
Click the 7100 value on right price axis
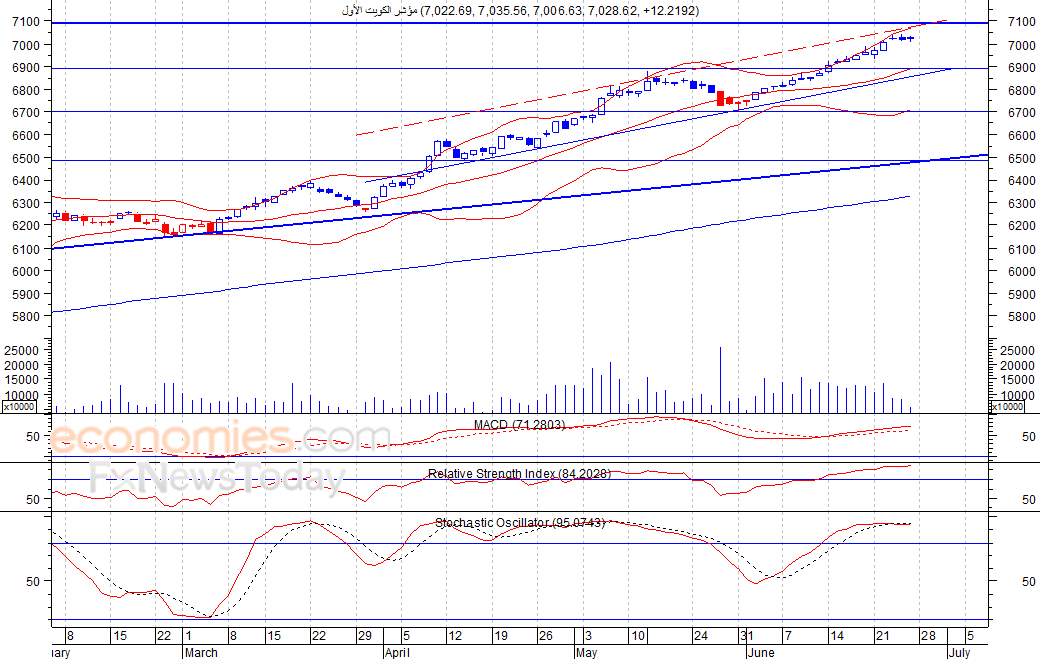(1021, 21)
